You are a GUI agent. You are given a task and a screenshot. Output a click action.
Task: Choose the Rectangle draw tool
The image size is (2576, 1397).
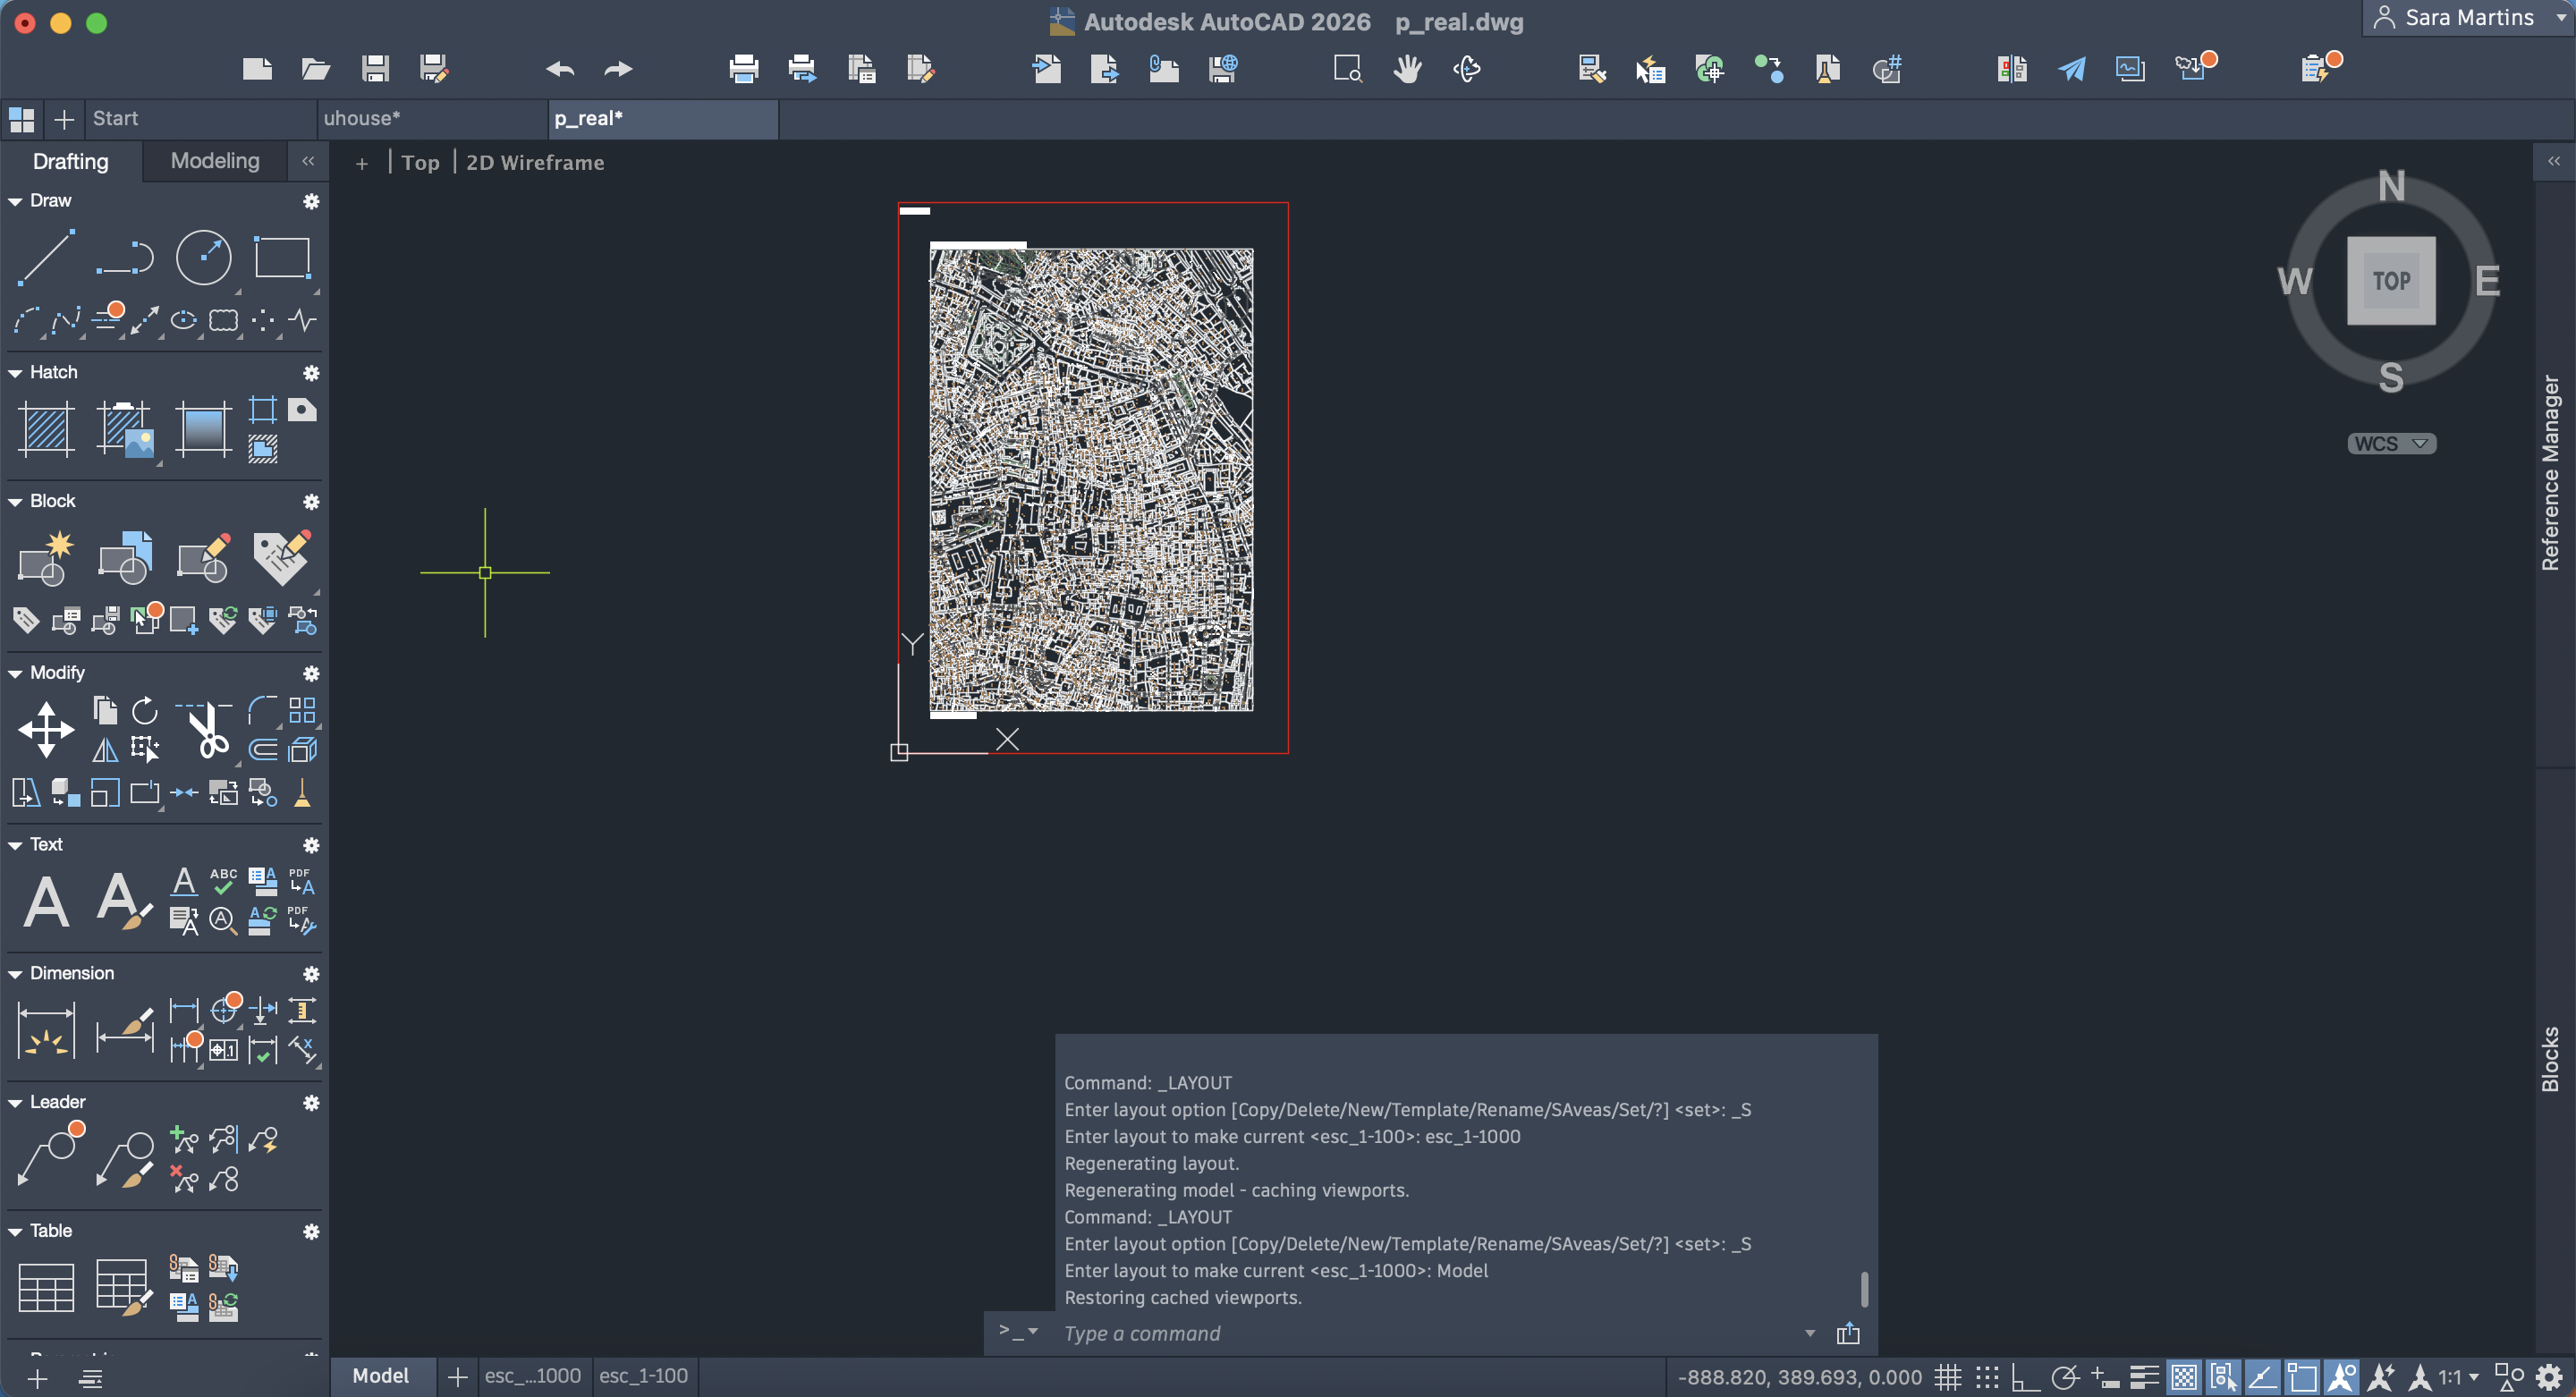(282, 258)
